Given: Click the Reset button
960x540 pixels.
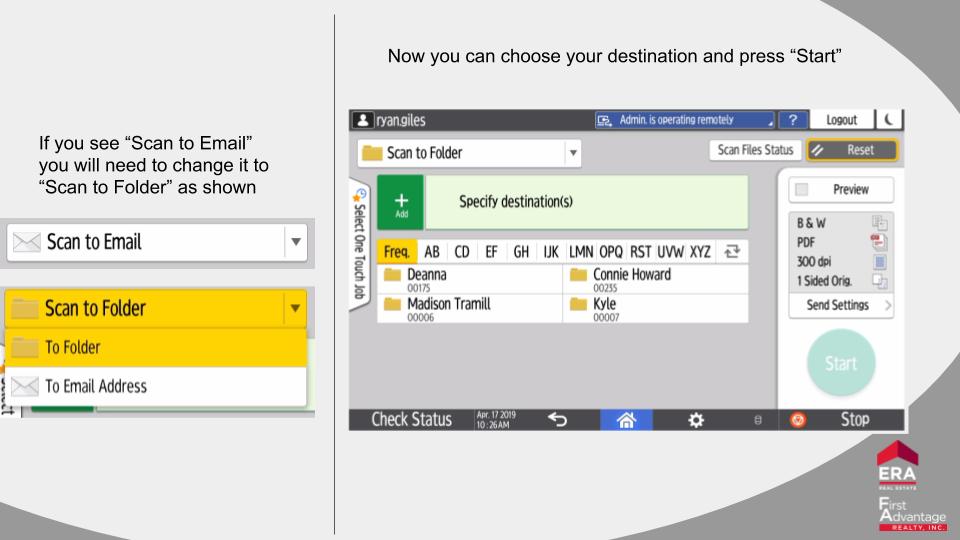Looking at the screenshot, I should pos(852,150).
